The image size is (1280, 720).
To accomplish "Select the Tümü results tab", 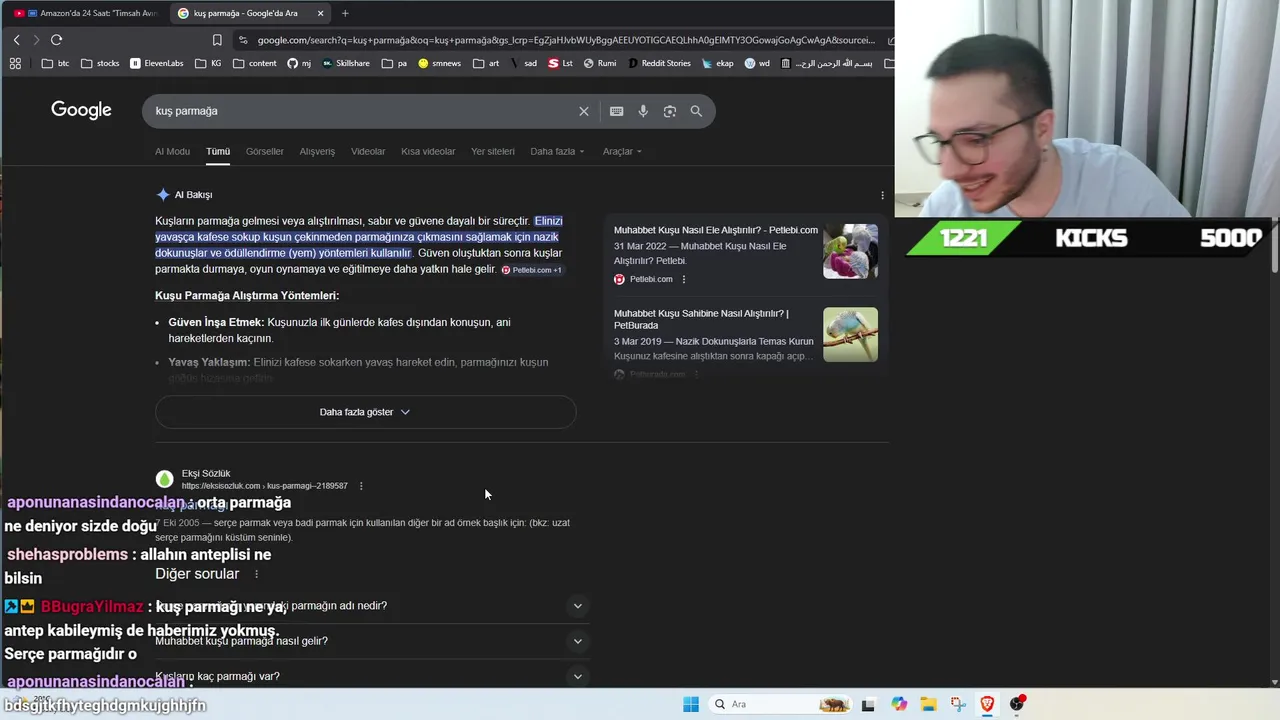I will pos(218,152).
